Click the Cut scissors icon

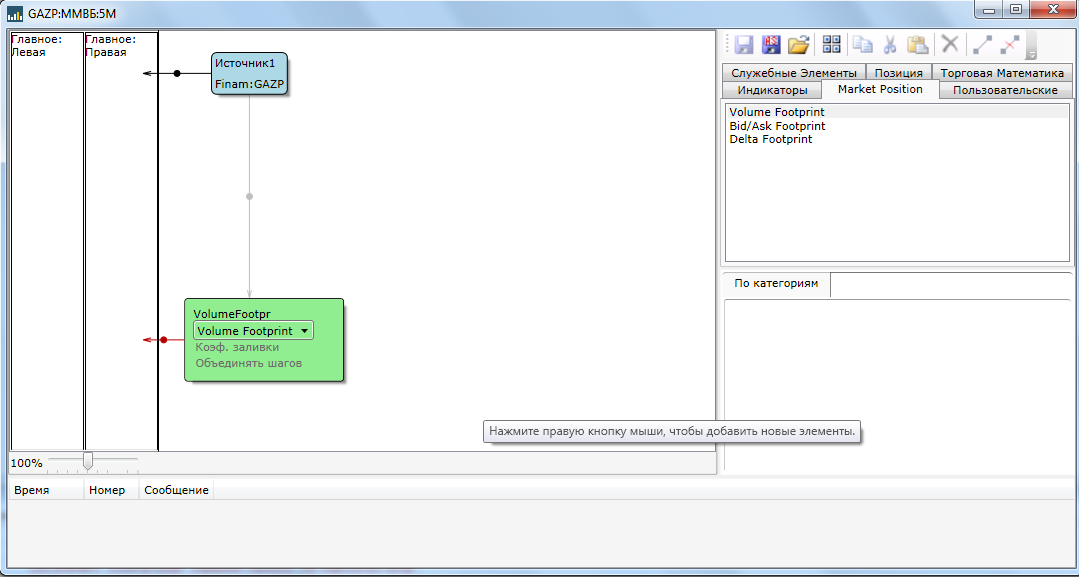890,45
